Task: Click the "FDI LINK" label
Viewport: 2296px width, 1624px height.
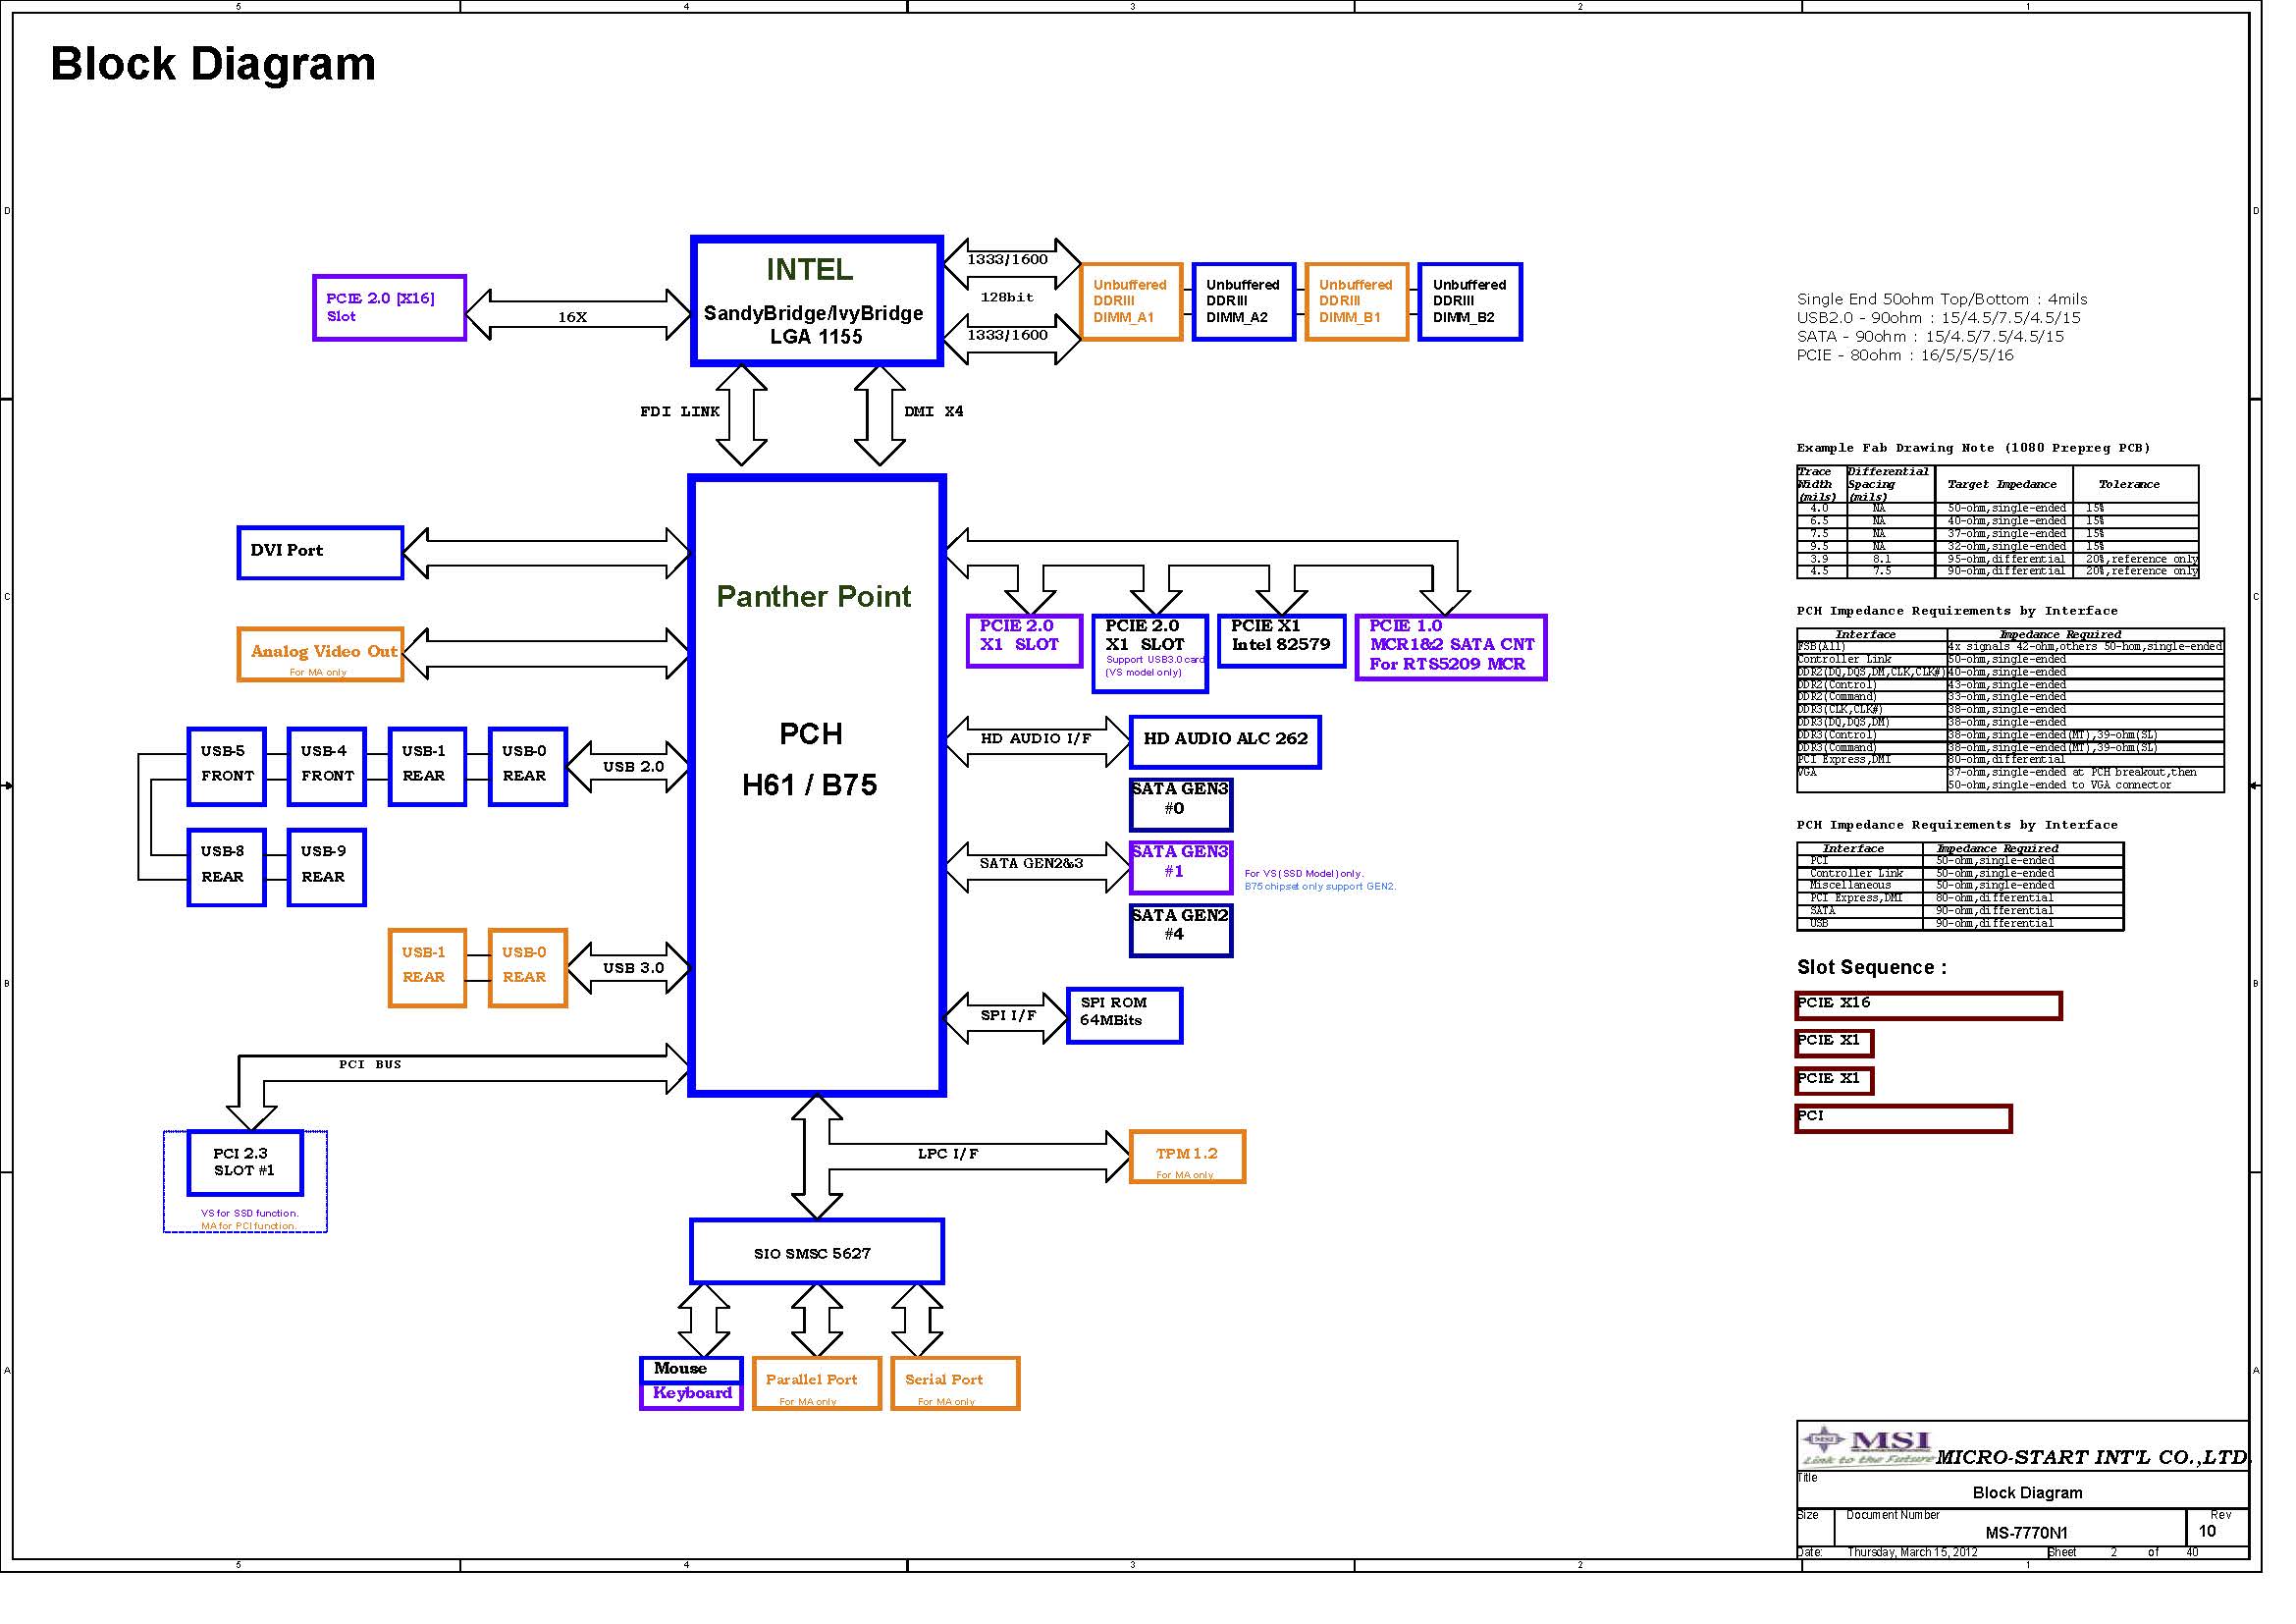Action: (x=680, y=411)
